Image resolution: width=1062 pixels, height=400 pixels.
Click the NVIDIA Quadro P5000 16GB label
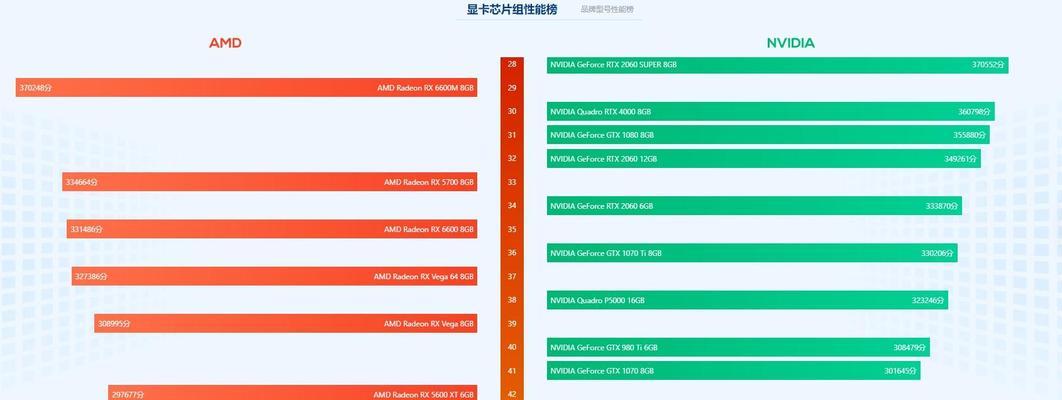pyautogui.click(x=597, y=301)
